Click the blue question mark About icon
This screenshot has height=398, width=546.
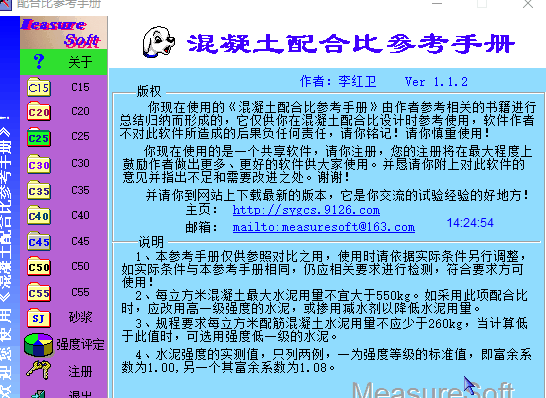pyautogui.click(x=39, y=62)
